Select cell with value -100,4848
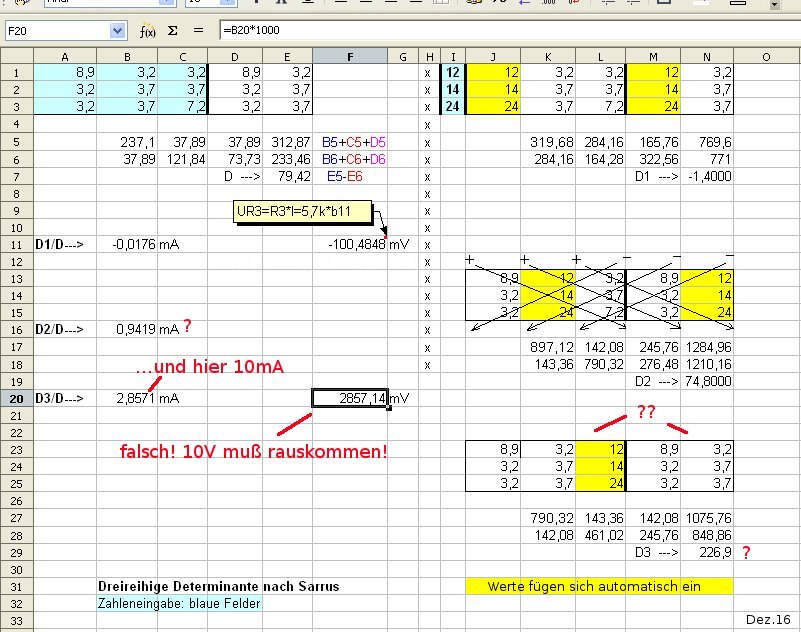Screen dimensions: 801x632 (x=350, y=245)
